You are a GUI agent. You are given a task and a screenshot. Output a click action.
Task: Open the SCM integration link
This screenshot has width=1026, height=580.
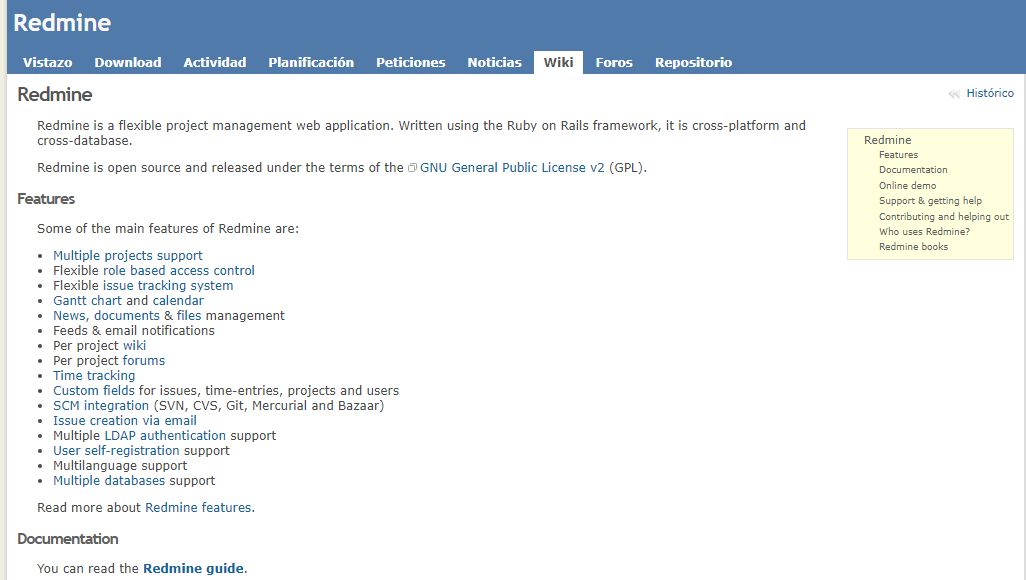pyautogui.click(x=101, y=406)
